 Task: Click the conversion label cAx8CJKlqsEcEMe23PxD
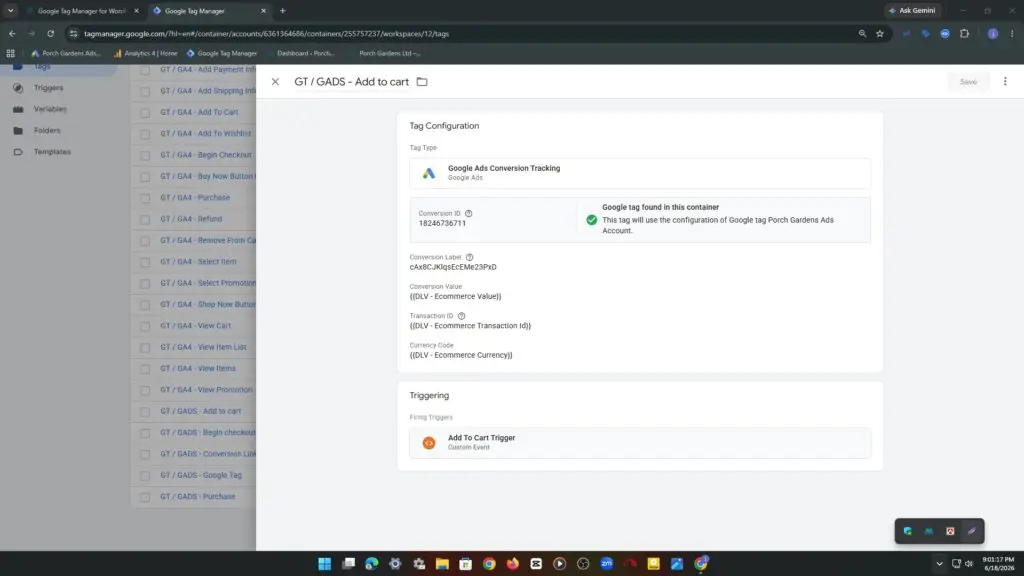point(453,267)
